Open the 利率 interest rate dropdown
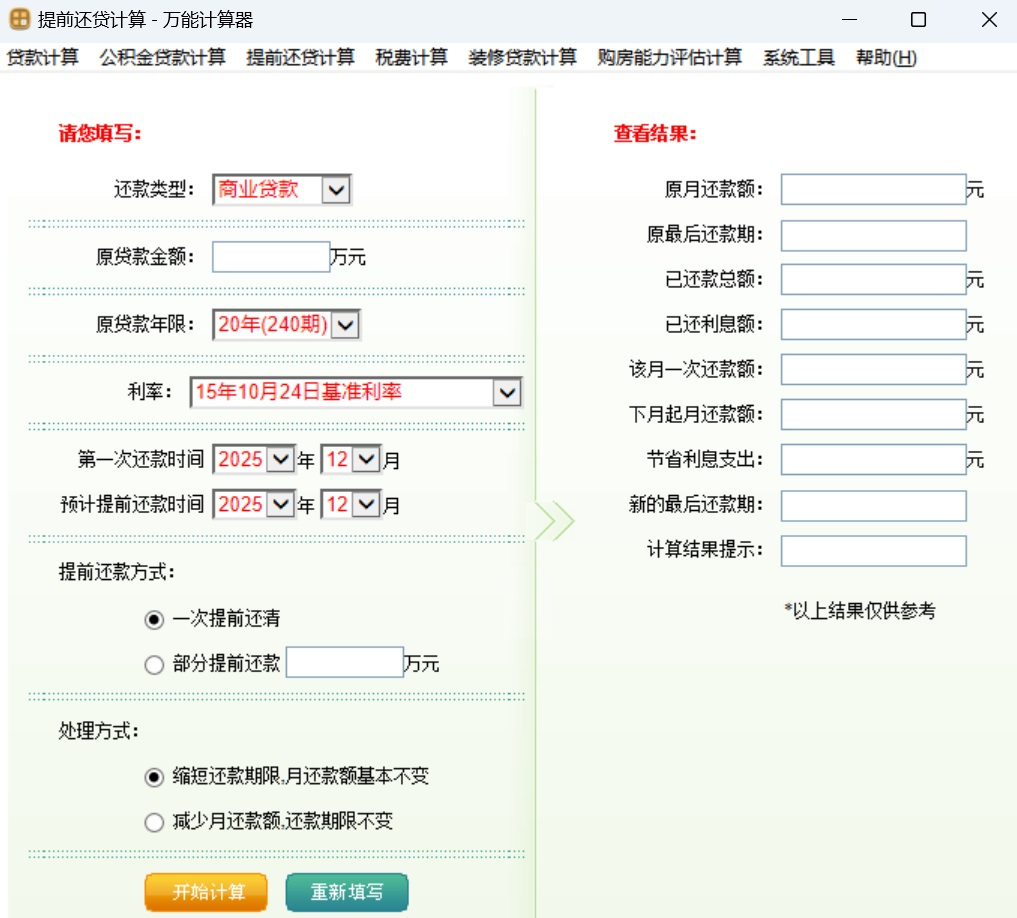Image resolution: width=1017 pixels, height=918 pixels. (x=508, y=392)
